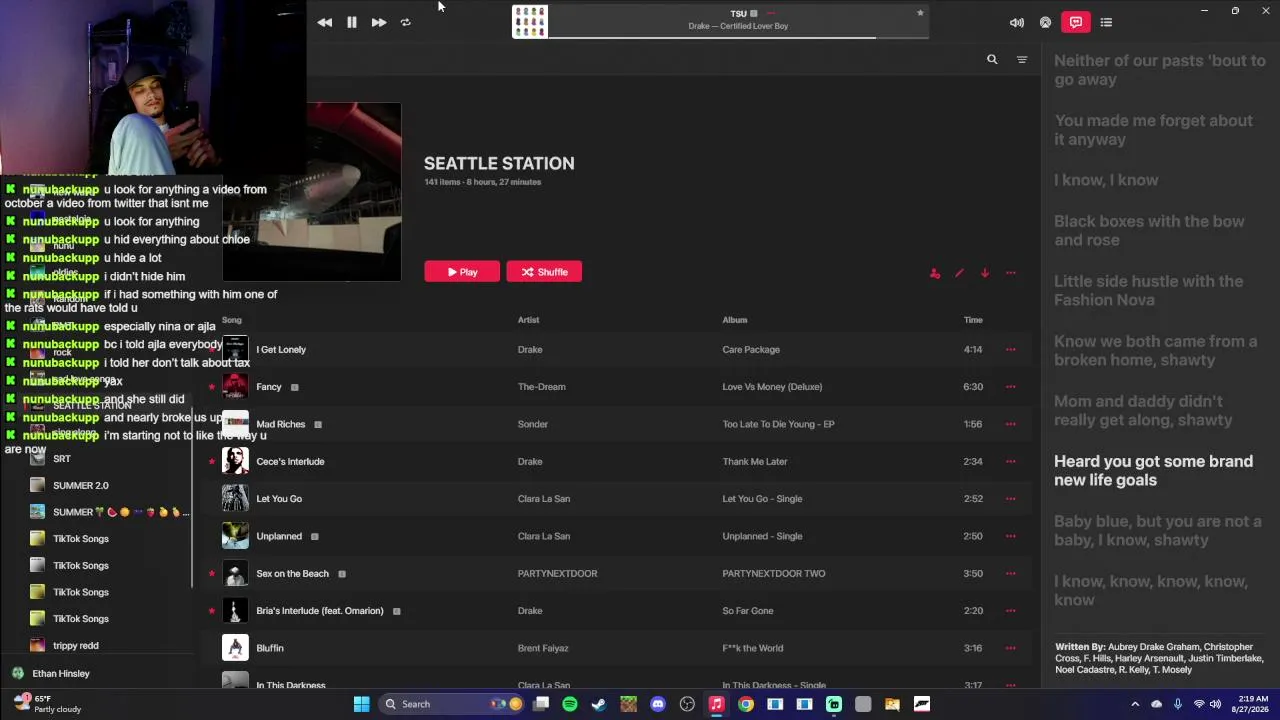
Task: Open more options for Sex on the Beach
Action: (x=1011, y=574)
